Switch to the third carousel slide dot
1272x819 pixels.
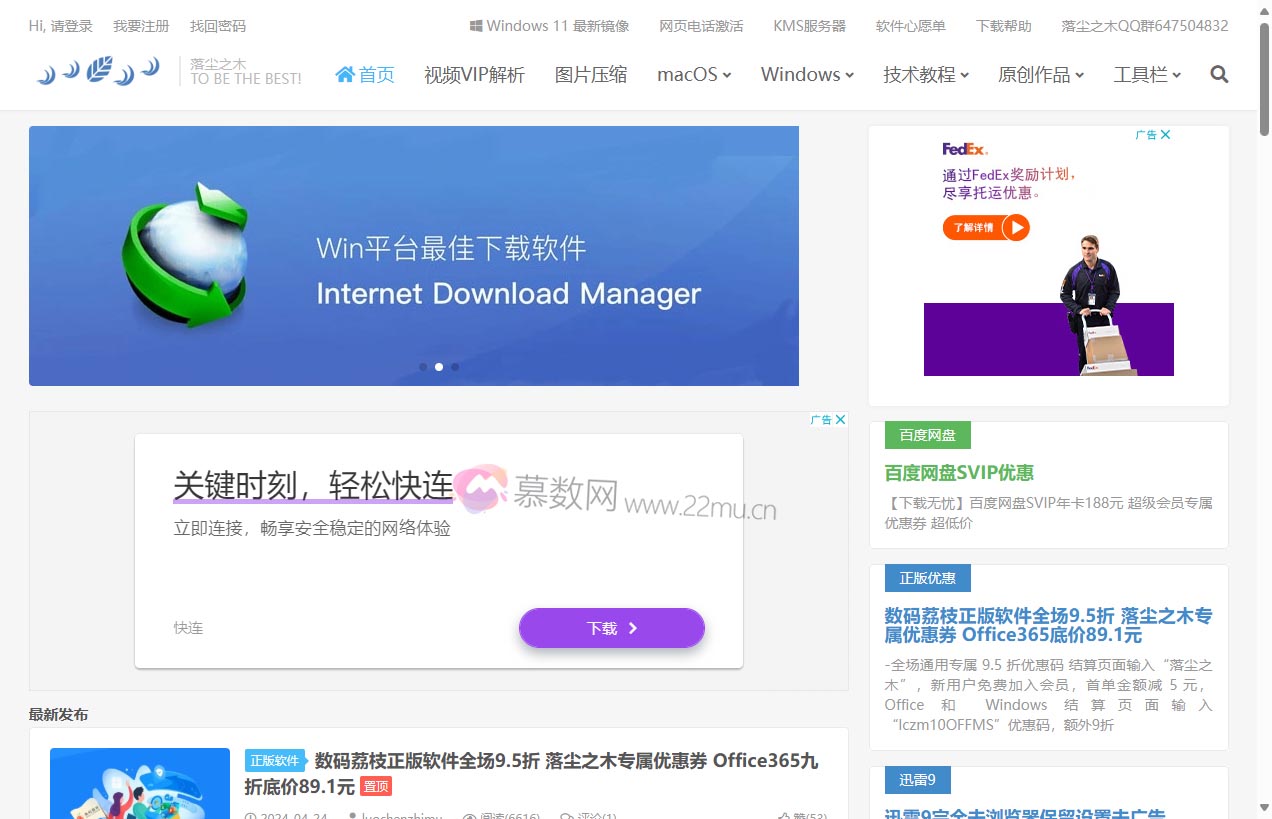click(455, 367)
